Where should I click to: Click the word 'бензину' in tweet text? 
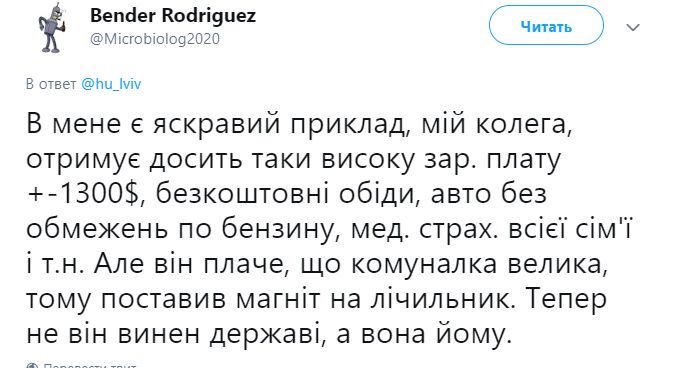pyautogui.click(x=278, y=229)
